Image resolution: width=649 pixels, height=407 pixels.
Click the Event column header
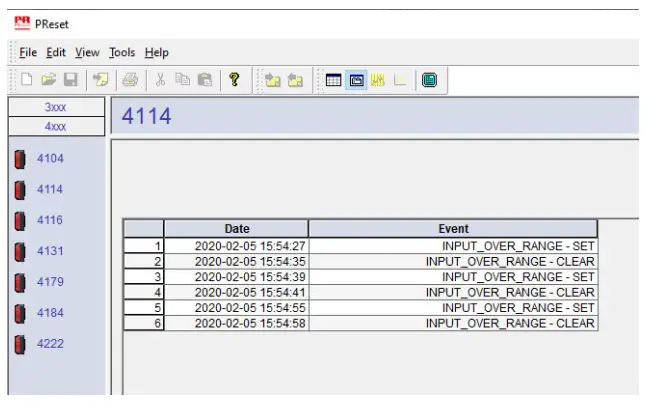(x=453, y=229)
